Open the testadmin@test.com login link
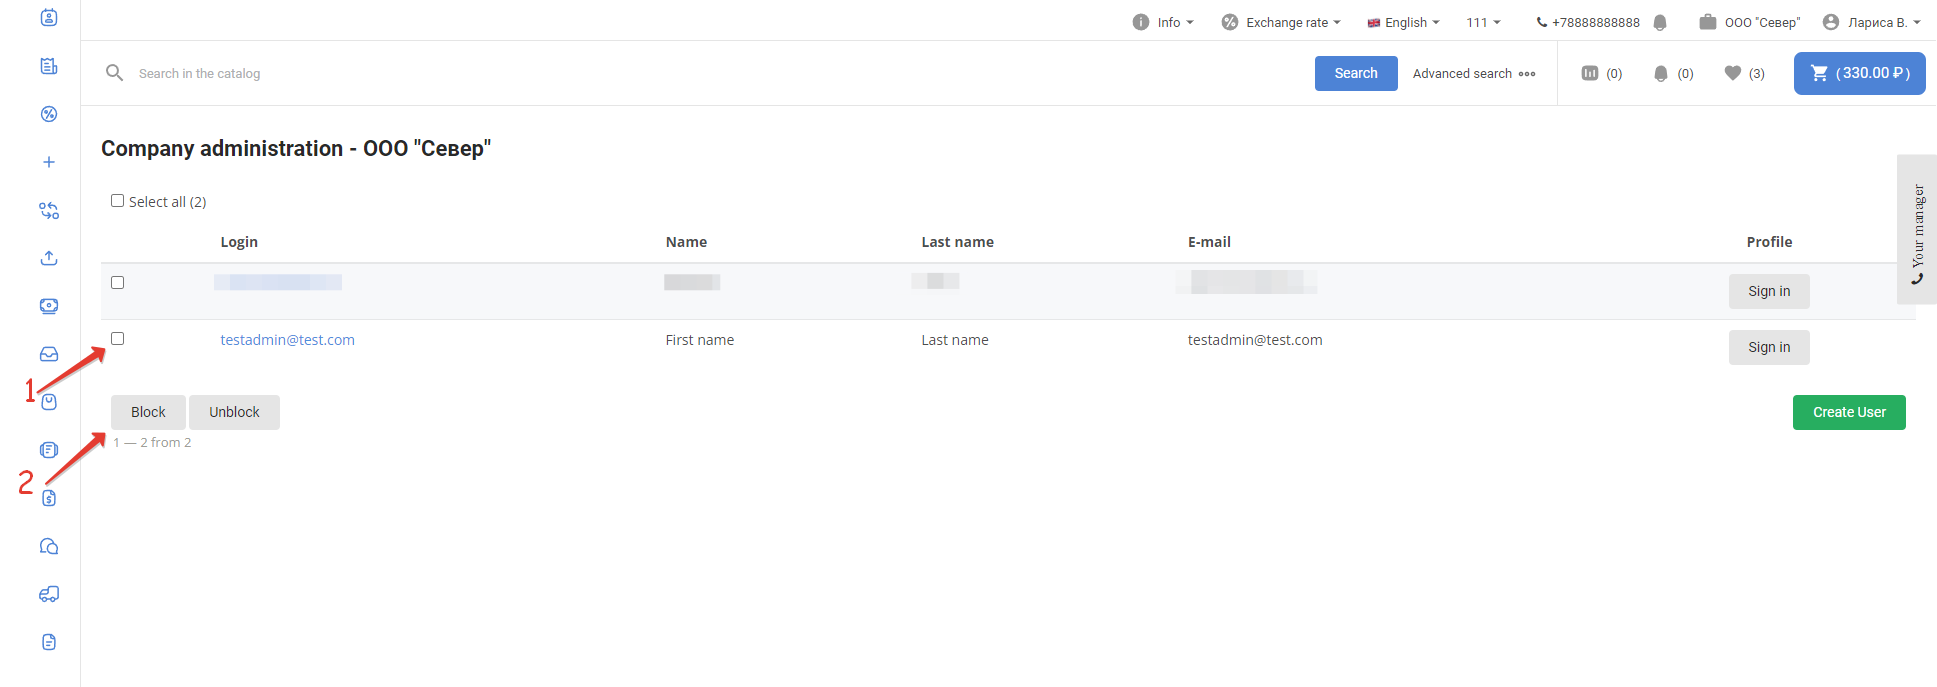This screenshot has width=1937, height=687. (x=287, y=340)
